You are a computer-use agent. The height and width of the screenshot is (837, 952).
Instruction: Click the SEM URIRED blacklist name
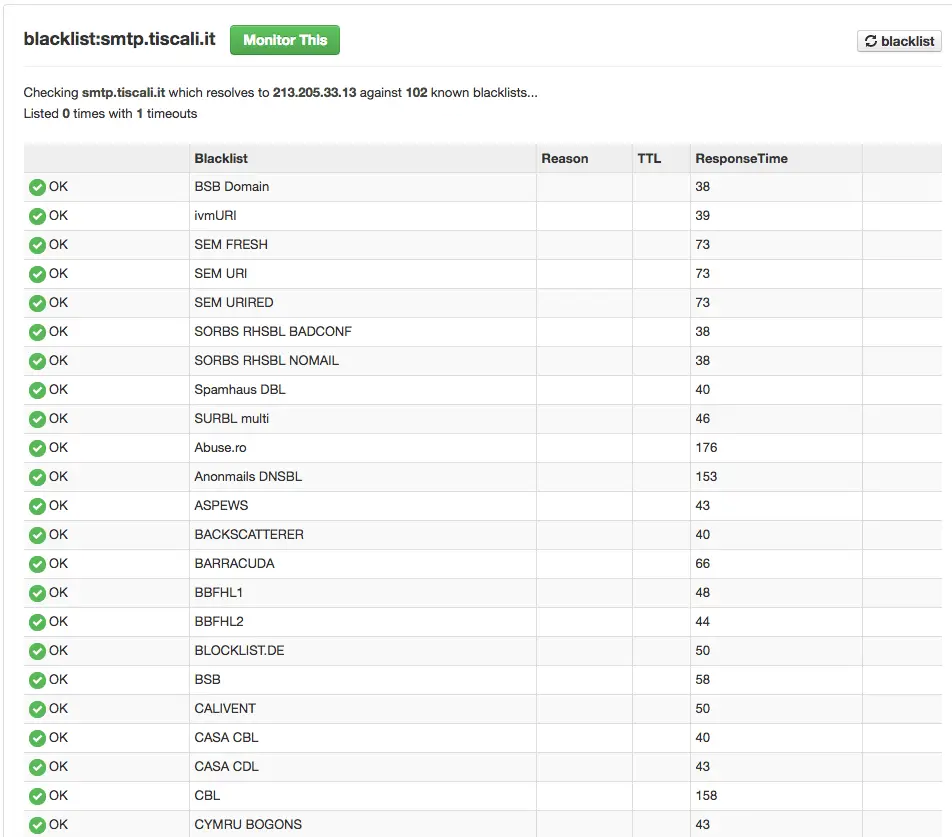click(x=234, y=302)
